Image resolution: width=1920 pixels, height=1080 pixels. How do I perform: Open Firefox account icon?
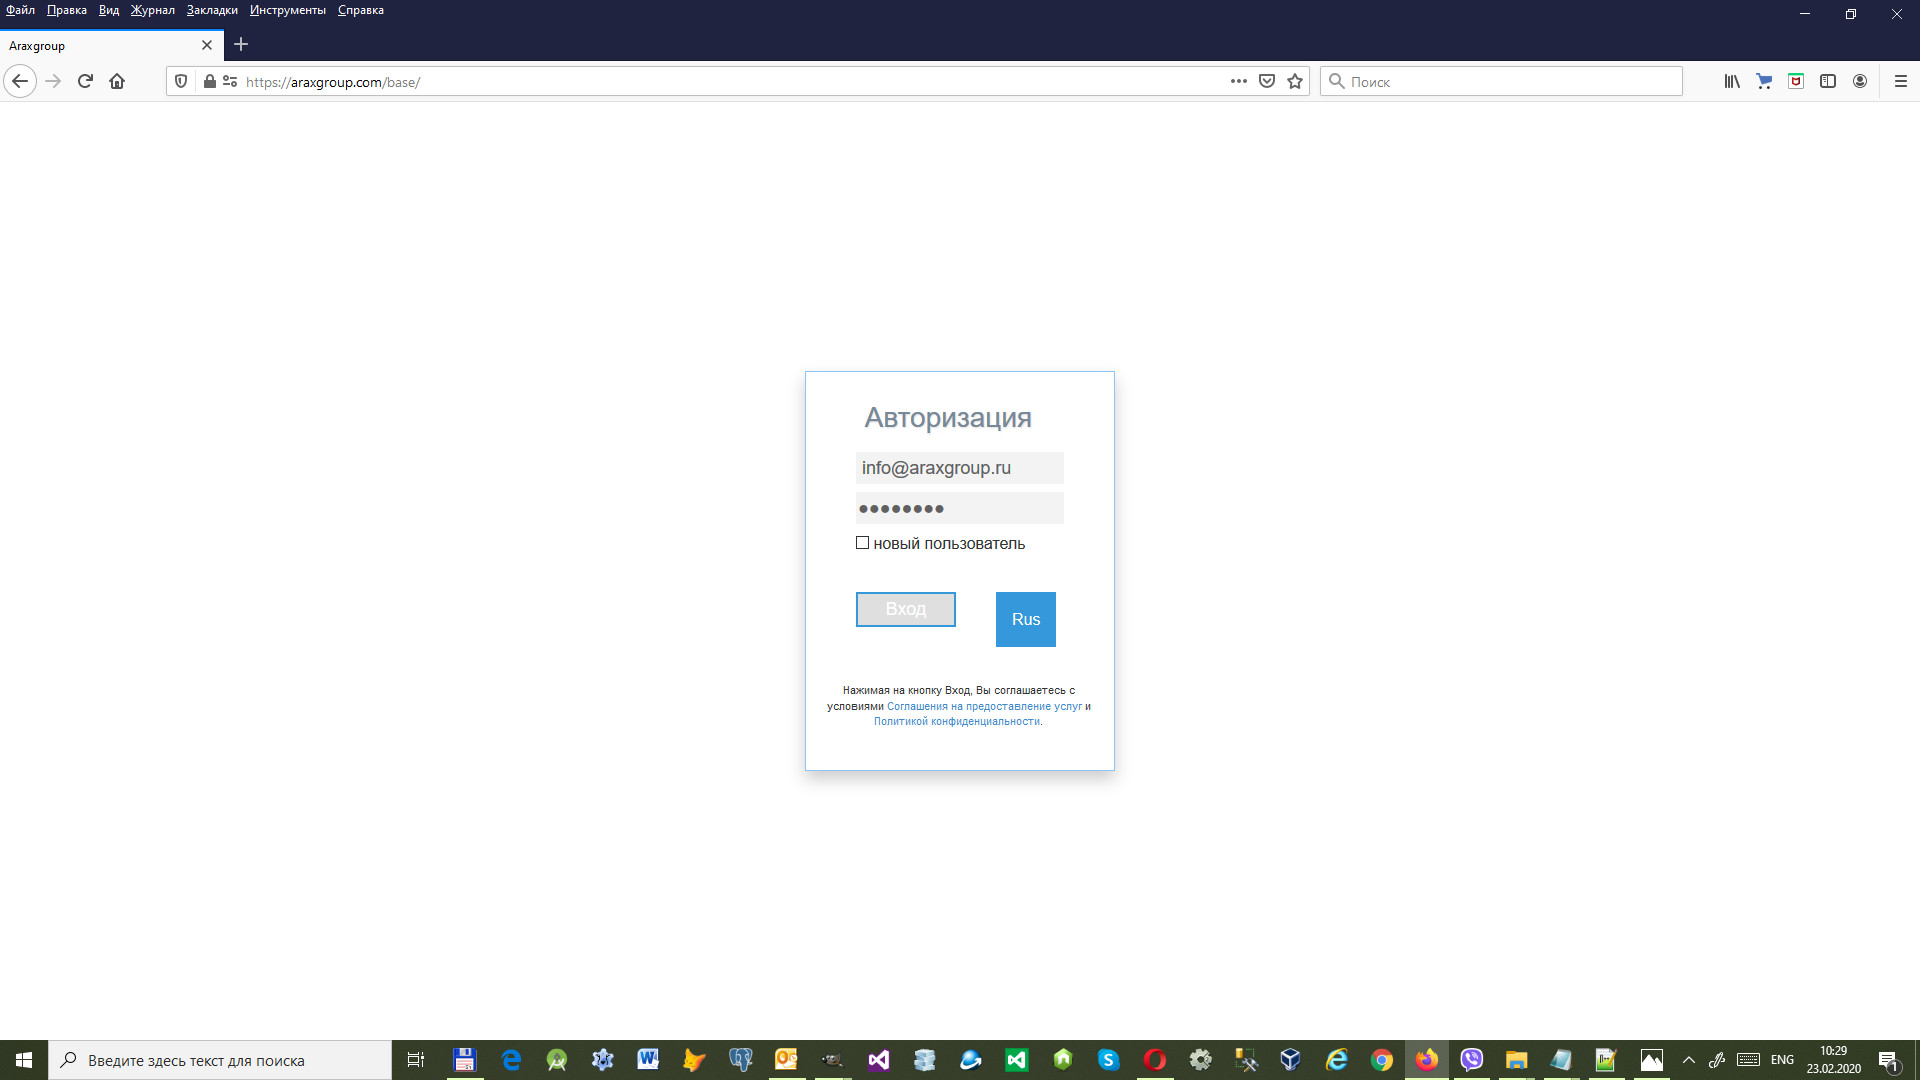1860,82
